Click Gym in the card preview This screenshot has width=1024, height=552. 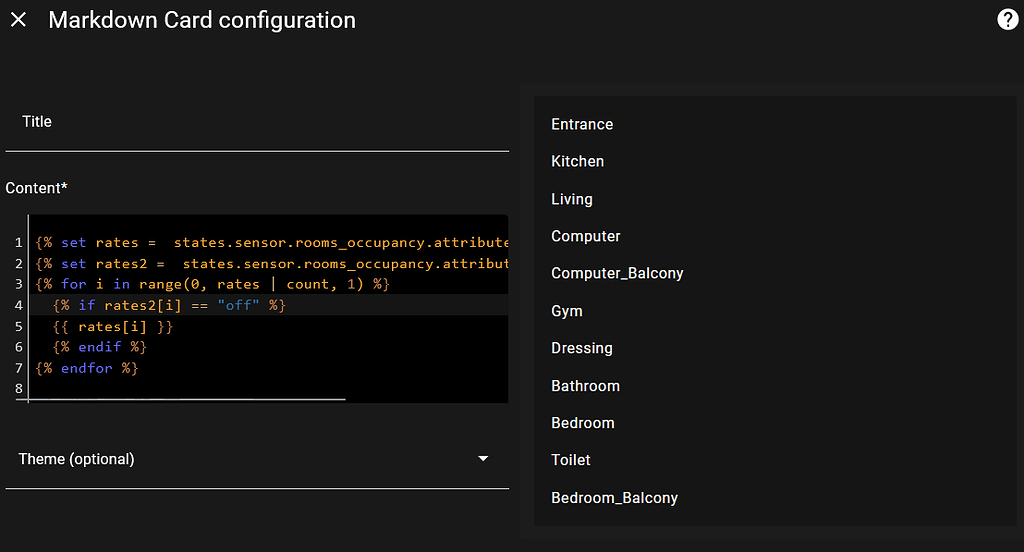[567, 311]
